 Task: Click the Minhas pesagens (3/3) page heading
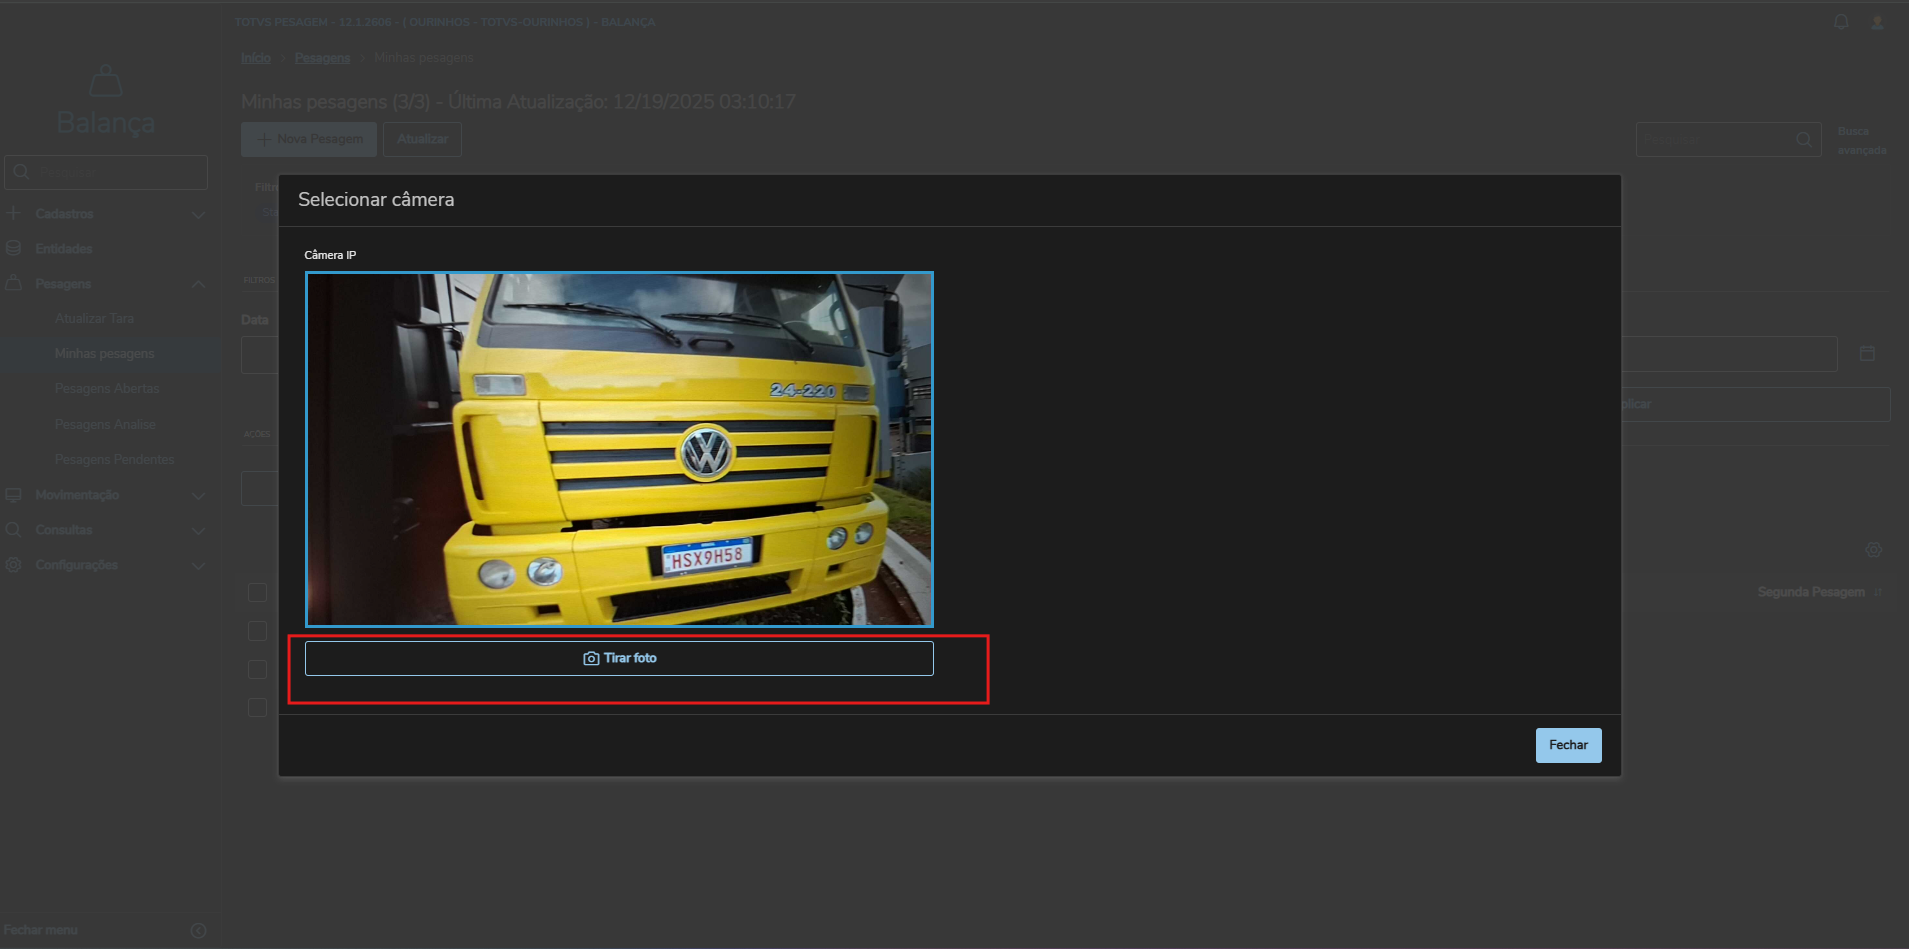[x=518, y=102]
